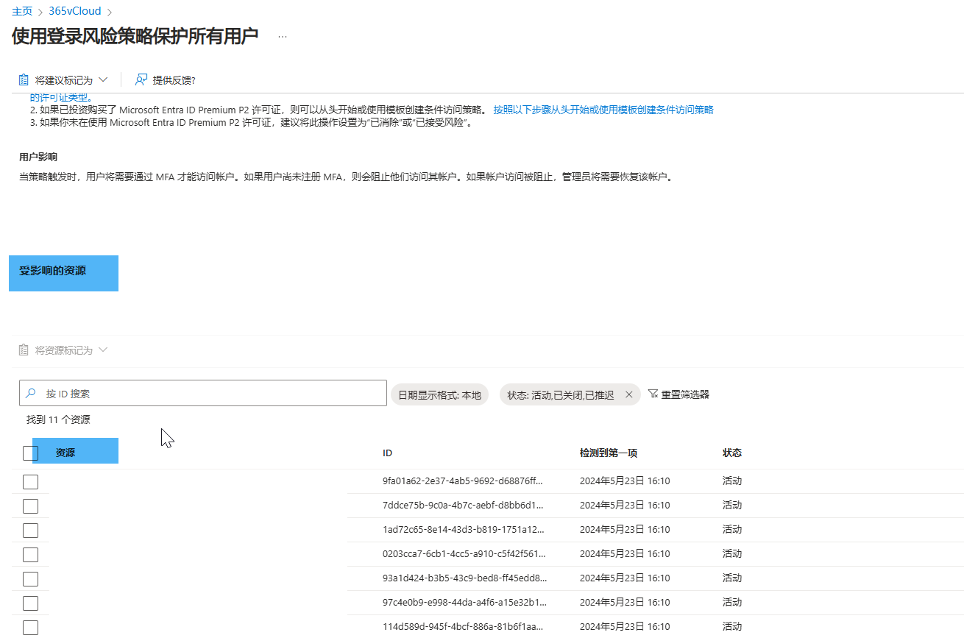This screenshot has width=964, height=638.
Task: Open the 主页 breadcrumb link
Action: (22, 11)
